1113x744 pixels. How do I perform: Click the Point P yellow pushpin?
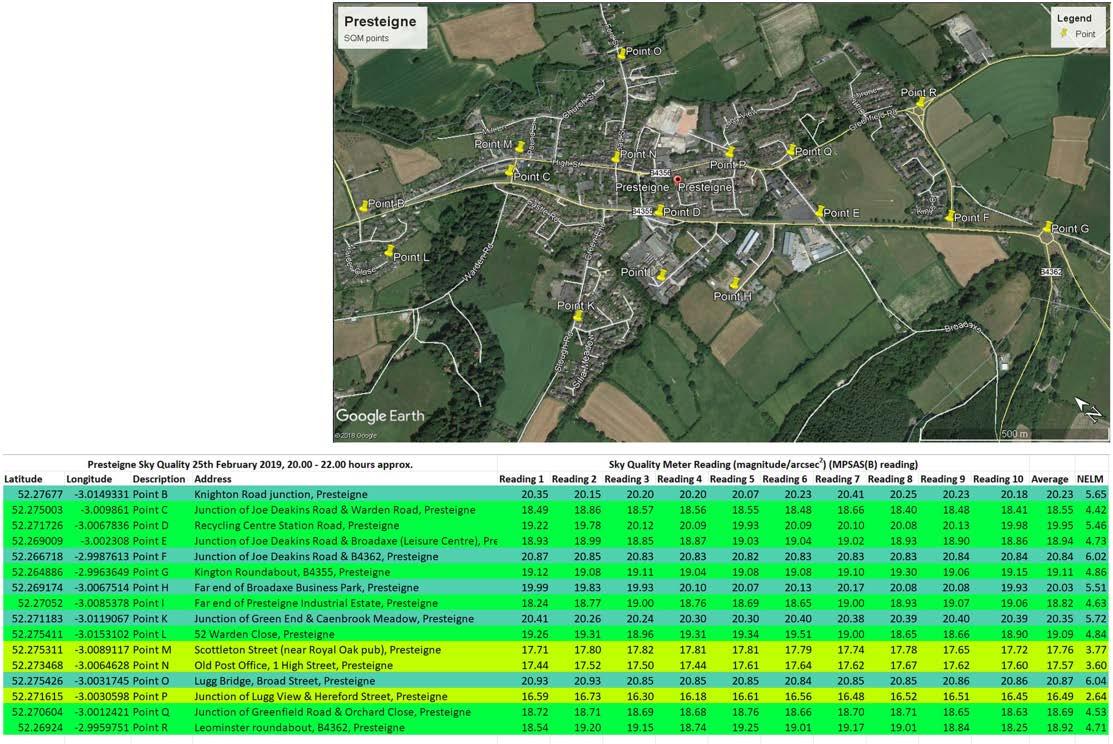coord(730,151)
